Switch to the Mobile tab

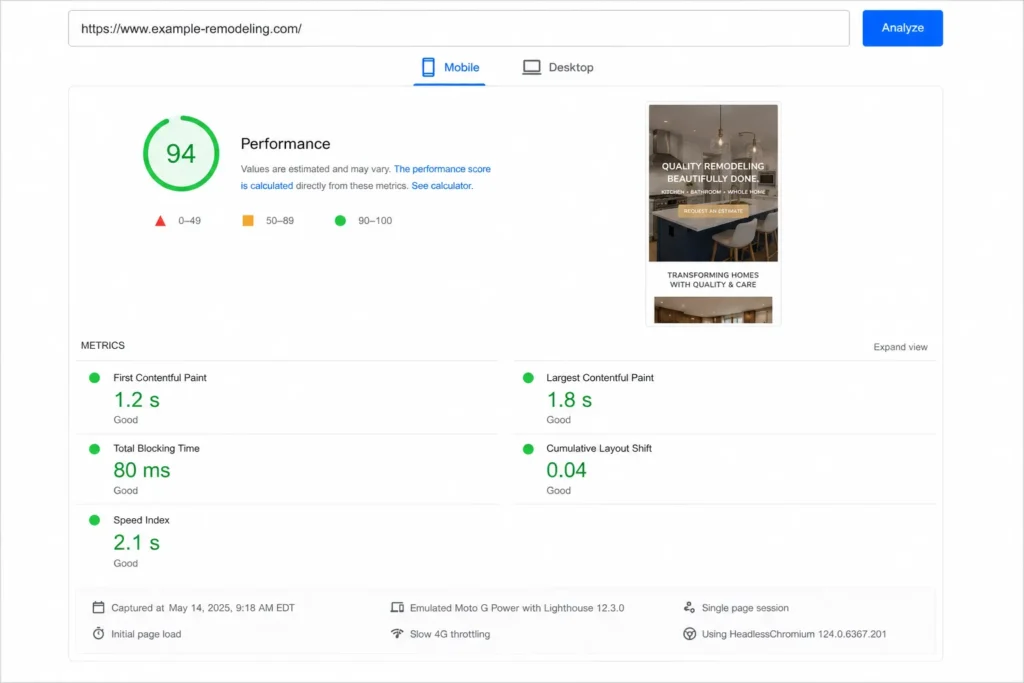coord(449,67)
